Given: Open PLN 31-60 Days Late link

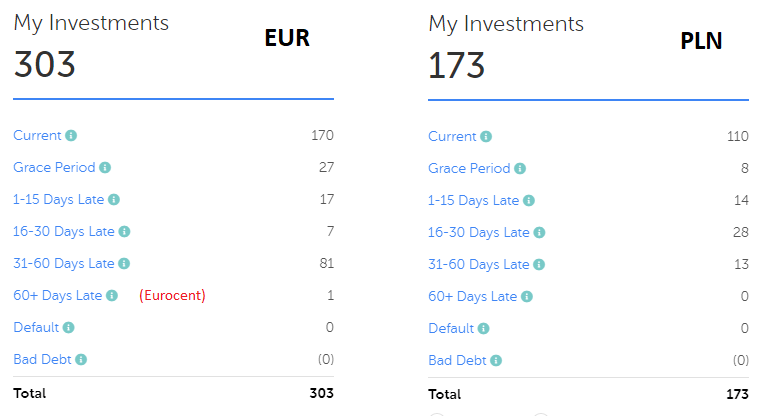Looking at the screenshot, I should point(479,265).
